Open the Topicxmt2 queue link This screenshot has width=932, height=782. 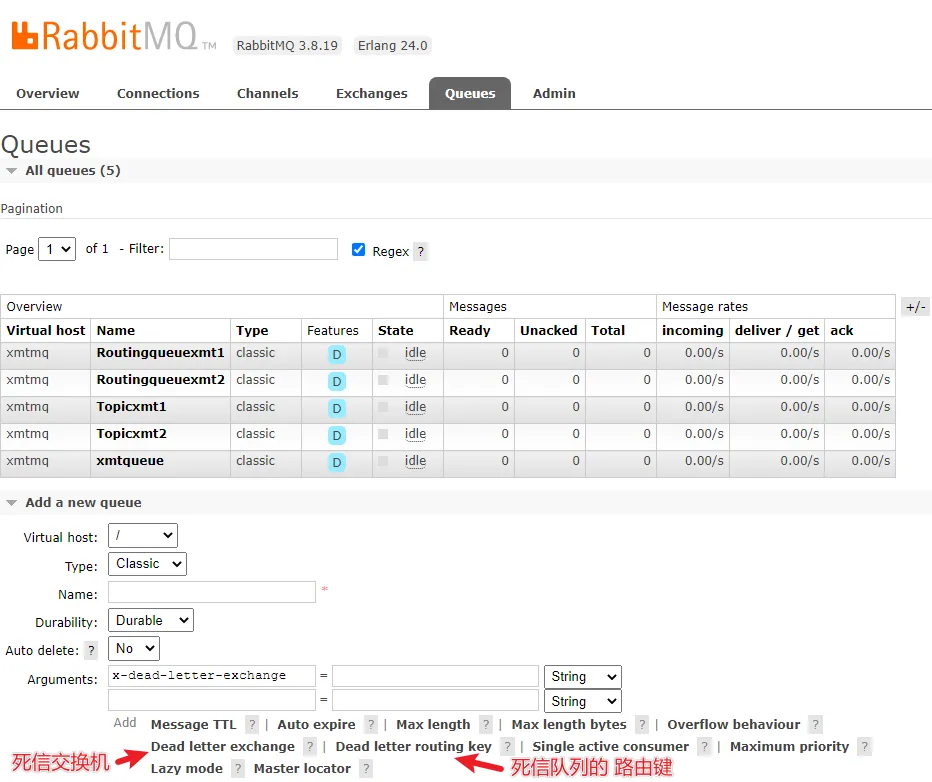pyautogui.click(x=131, y=434)
